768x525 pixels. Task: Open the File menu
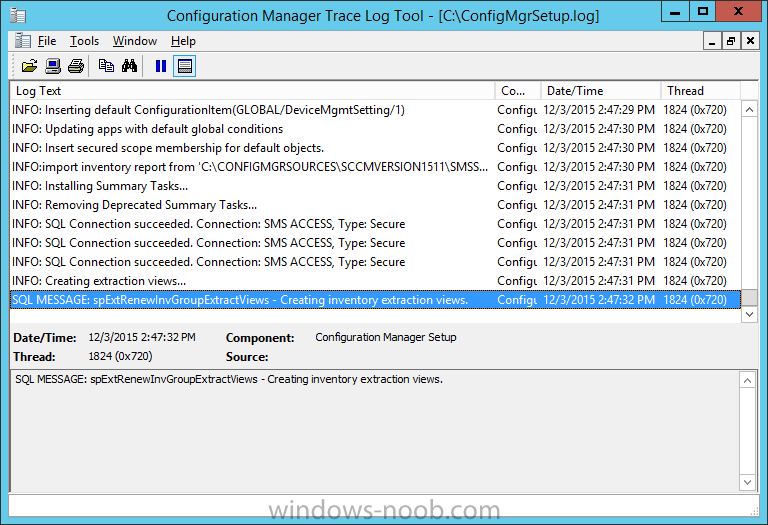coord(47,41)
